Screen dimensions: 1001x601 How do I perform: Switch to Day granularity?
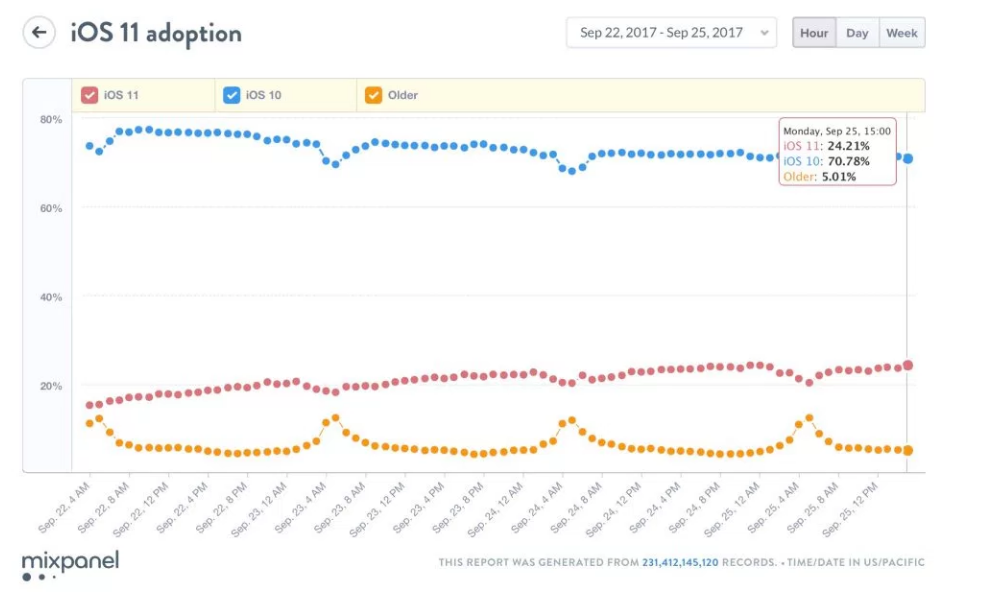tap(857, 33)
